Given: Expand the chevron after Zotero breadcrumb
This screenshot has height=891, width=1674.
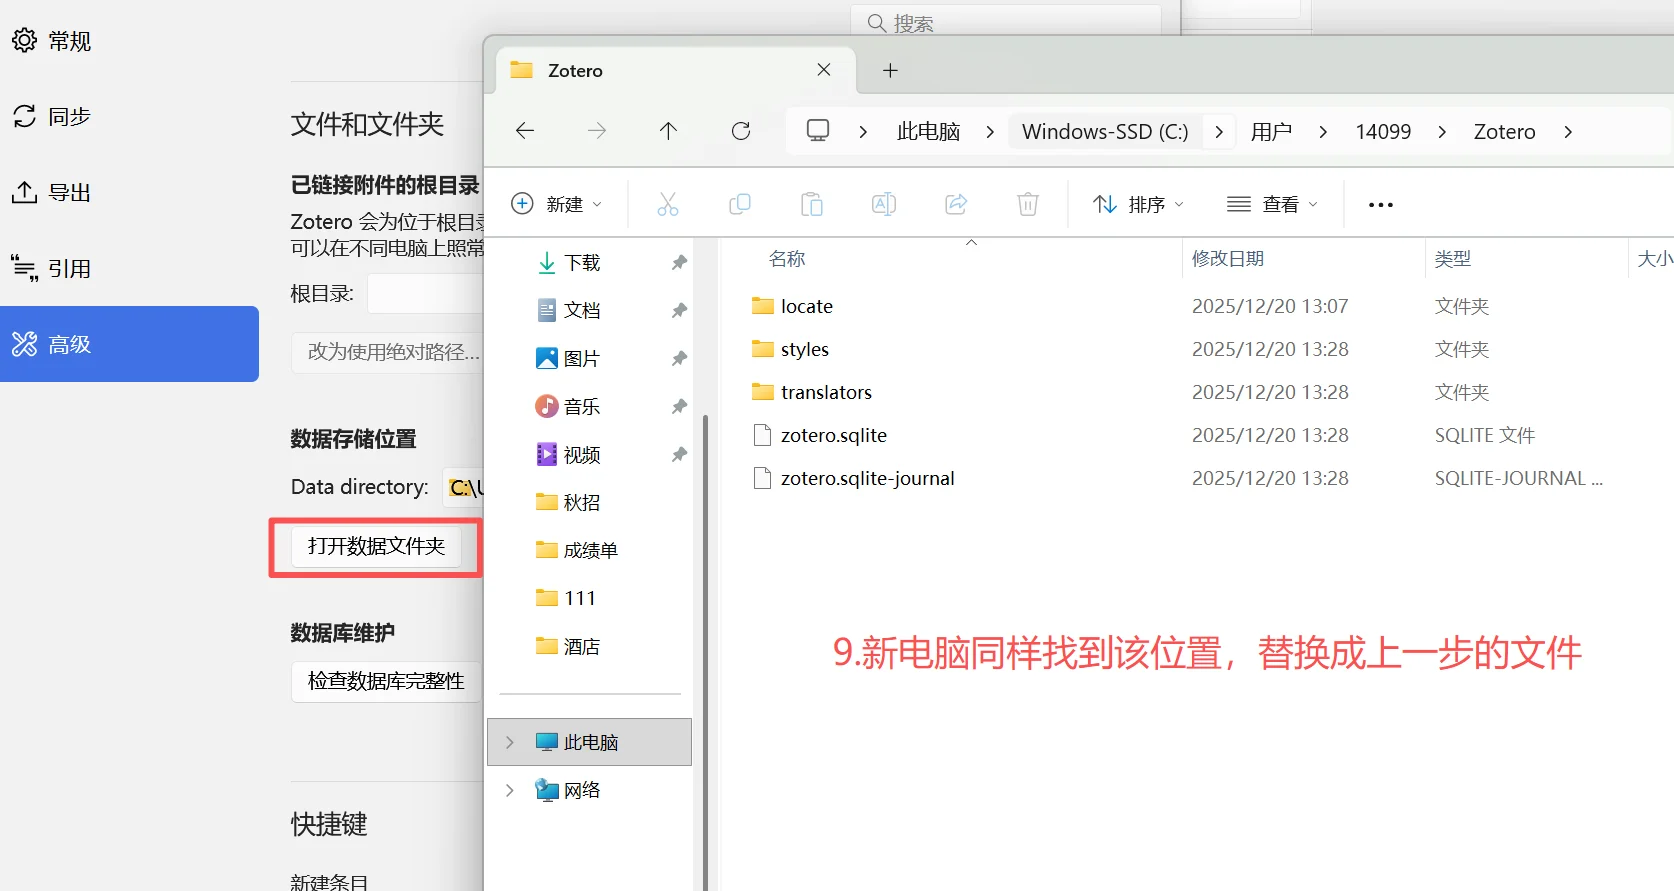Looking at the screenshot, I should (1568, 132).
